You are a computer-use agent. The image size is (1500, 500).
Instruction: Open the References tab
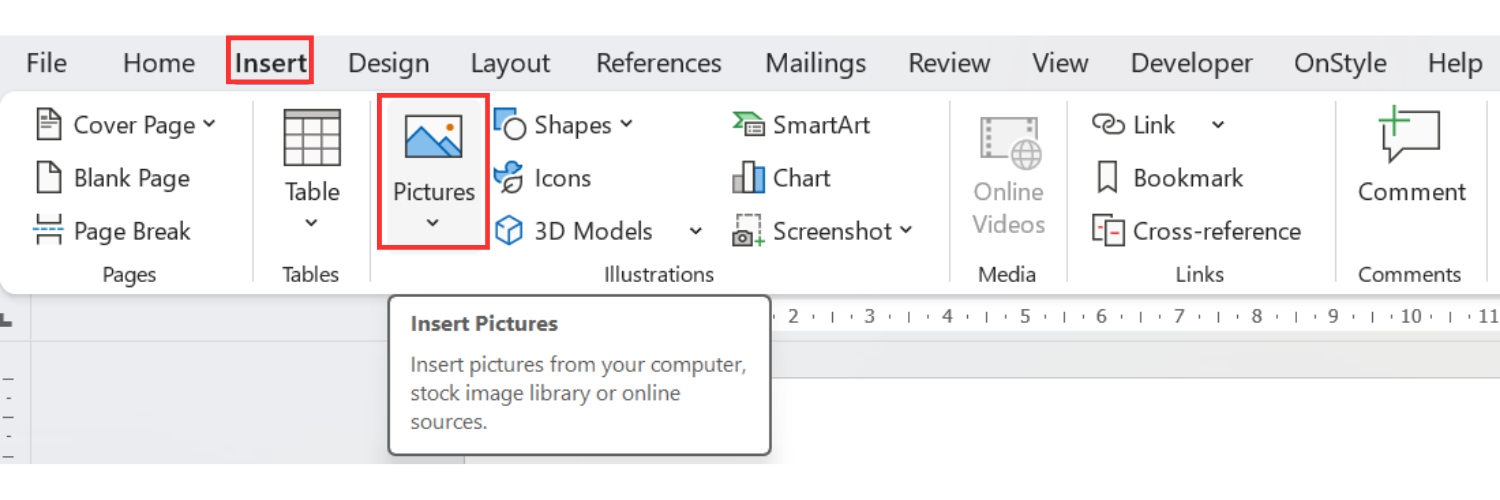(x=658, y=63)
